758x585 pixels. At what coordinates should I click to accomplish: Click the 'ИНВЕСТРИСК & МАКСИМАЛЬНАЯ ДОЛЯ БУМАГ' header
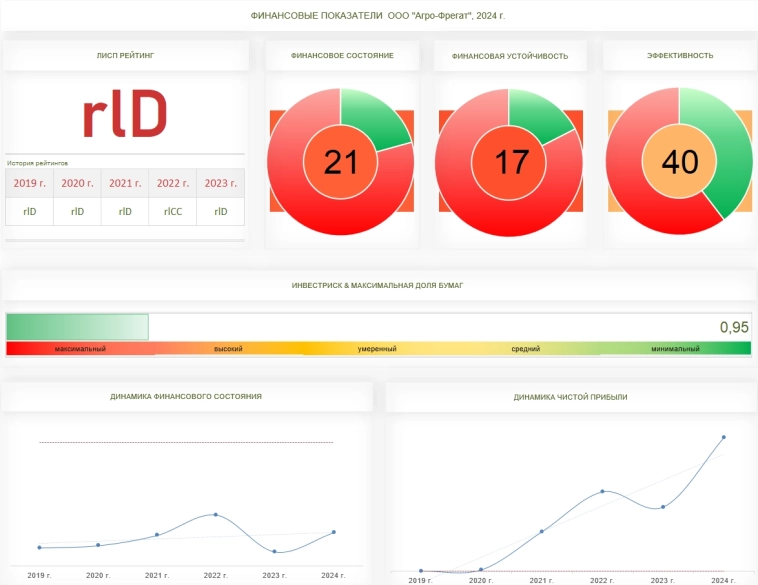point(377,285)
